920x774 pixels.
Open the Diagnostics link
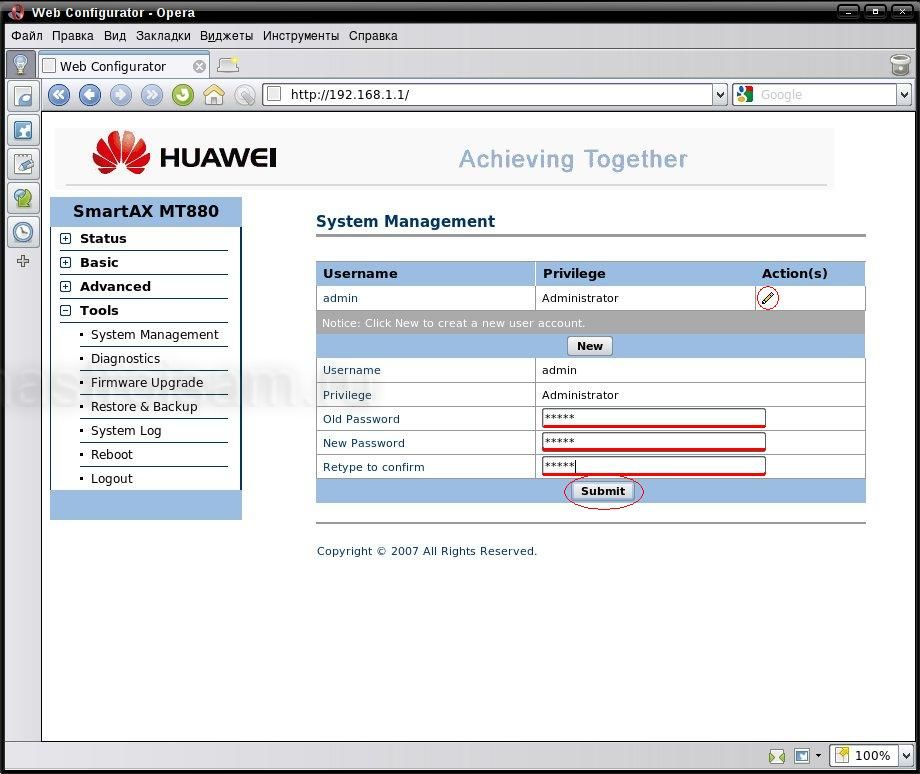[125, 359]
